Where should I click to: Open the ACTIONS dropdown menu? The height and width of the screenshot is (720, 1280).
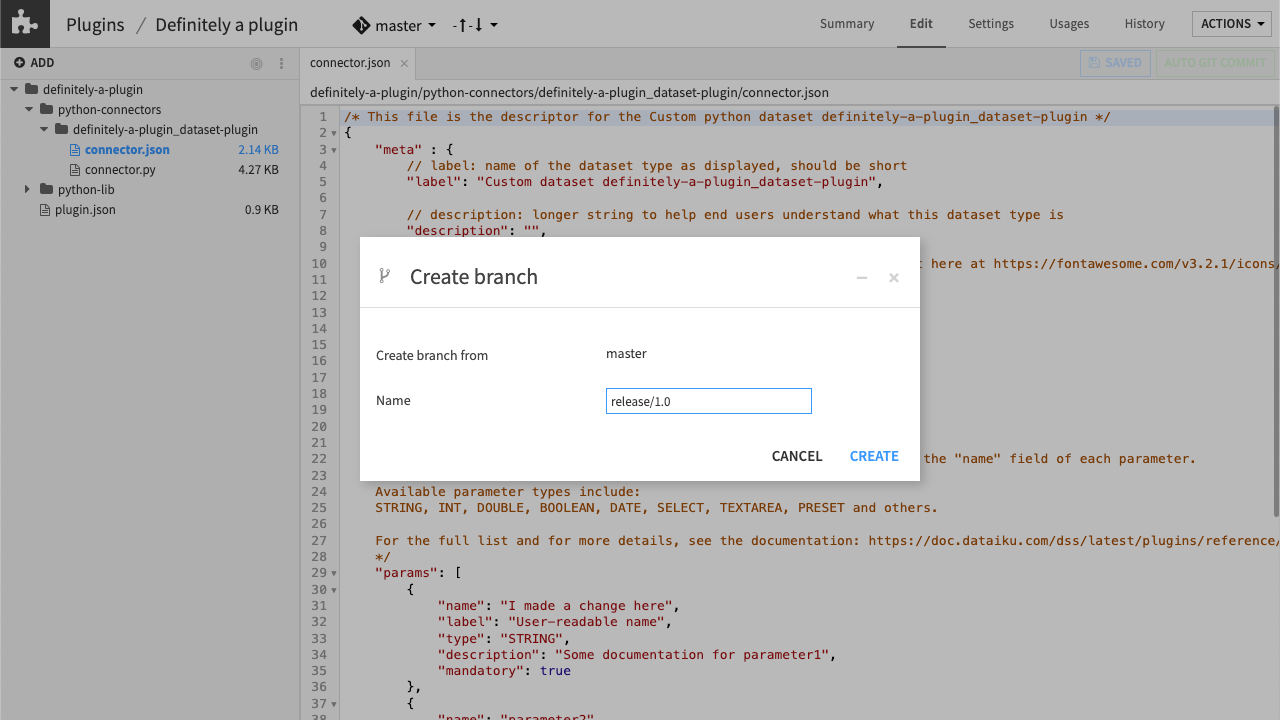[1232, 24]
